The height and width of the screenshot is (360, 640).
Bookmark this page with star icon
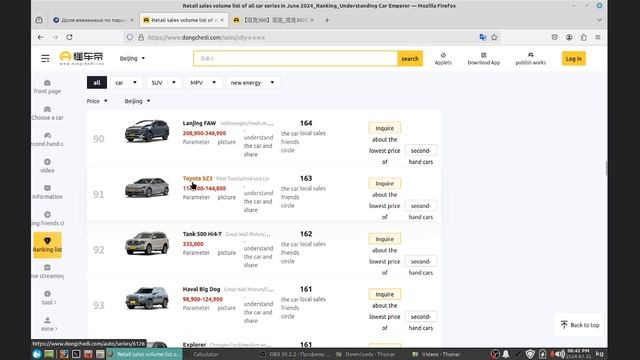coord(494,37)
